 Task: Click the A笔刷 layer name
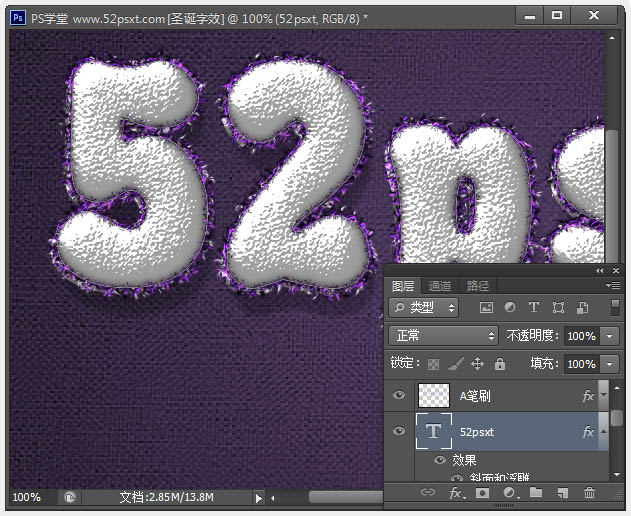click(475, 396)
